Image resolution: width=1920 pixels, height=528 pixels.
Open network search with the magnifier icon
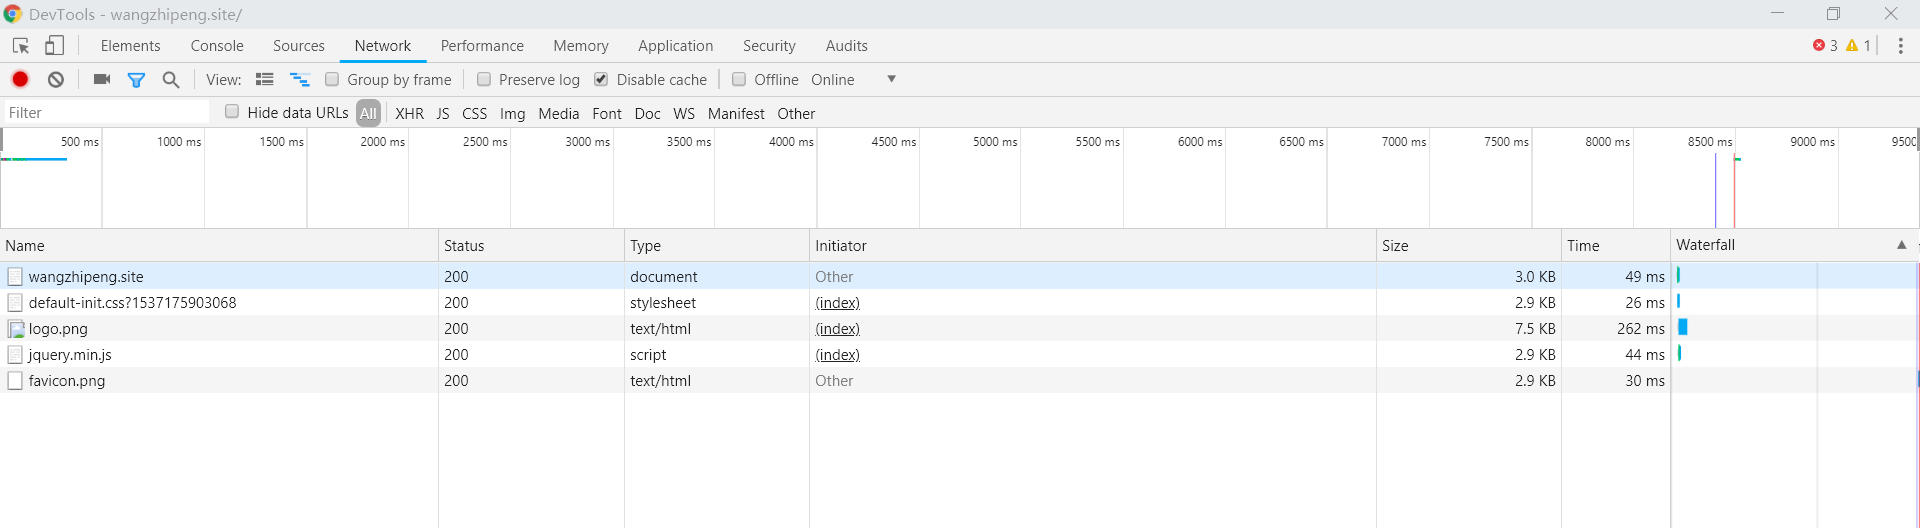click(x=171, y=79)
